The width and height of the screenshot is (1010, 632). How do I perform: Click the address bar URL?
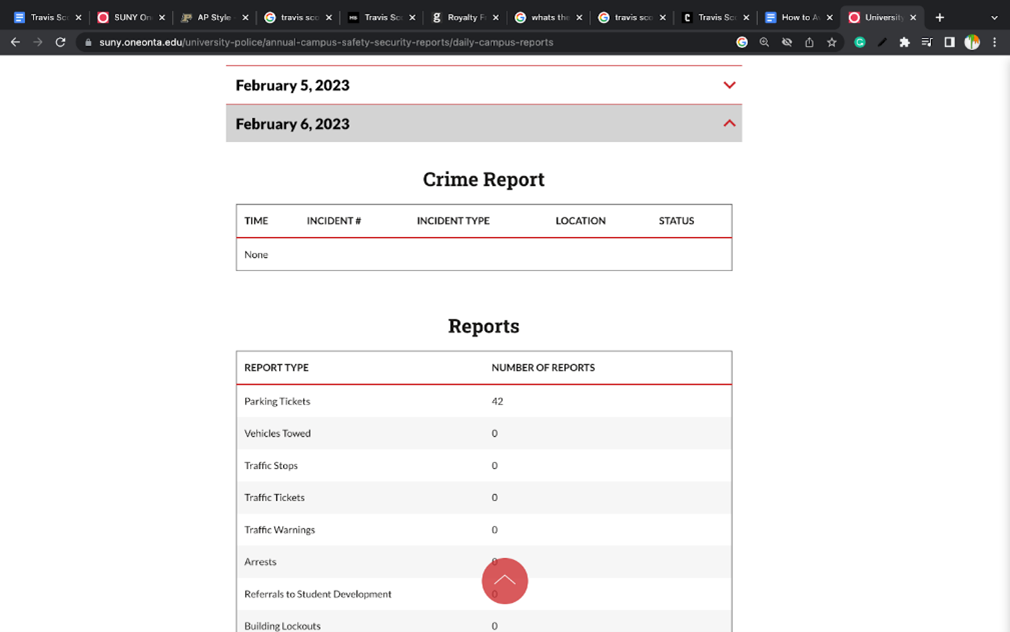click(326, 43)
